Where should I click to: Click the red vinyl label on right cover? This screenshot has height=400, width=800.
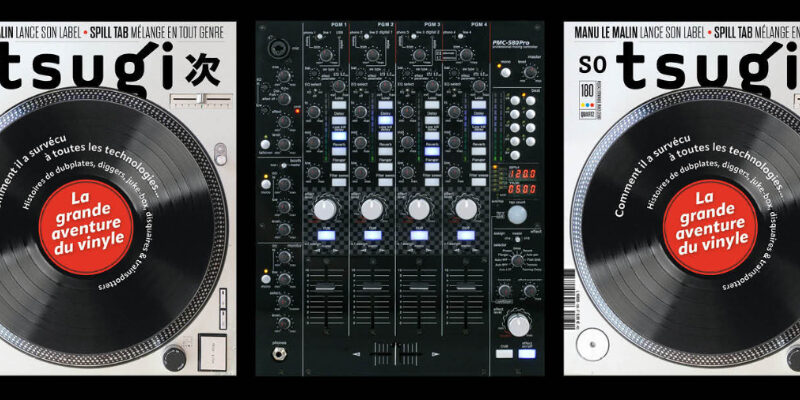coord(710,227)
